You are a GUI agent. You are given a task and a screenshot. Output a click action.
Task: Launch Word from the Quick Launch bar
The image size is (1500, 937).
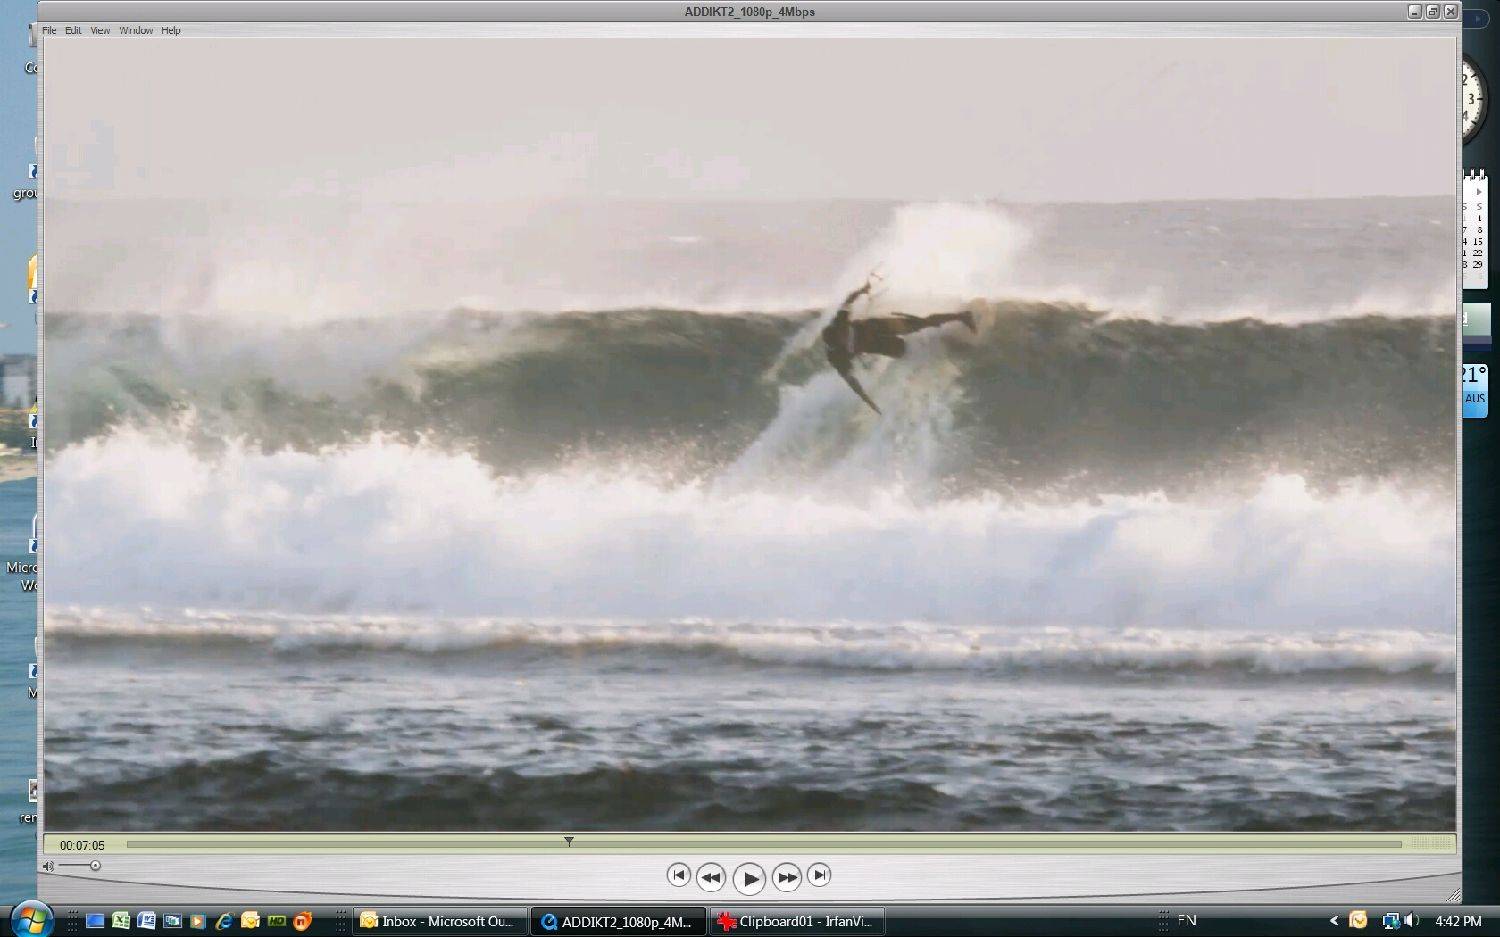[146, 921]
